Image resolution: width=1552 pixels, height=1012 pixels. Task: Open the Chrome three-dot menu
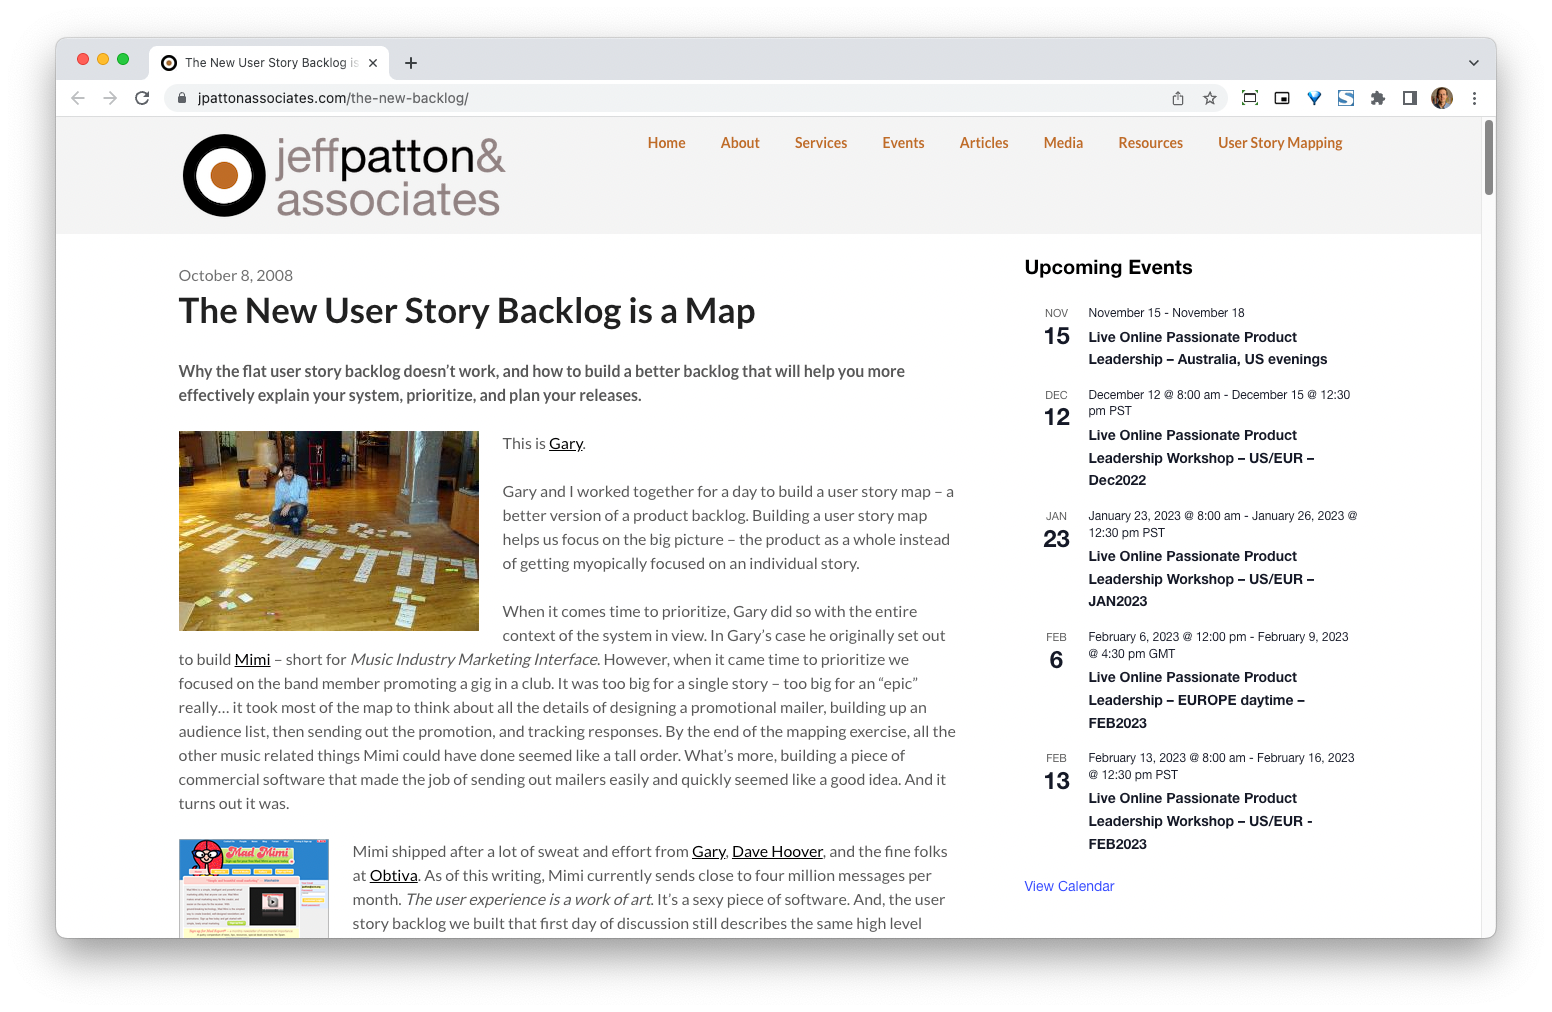(x=1474, y=98)
